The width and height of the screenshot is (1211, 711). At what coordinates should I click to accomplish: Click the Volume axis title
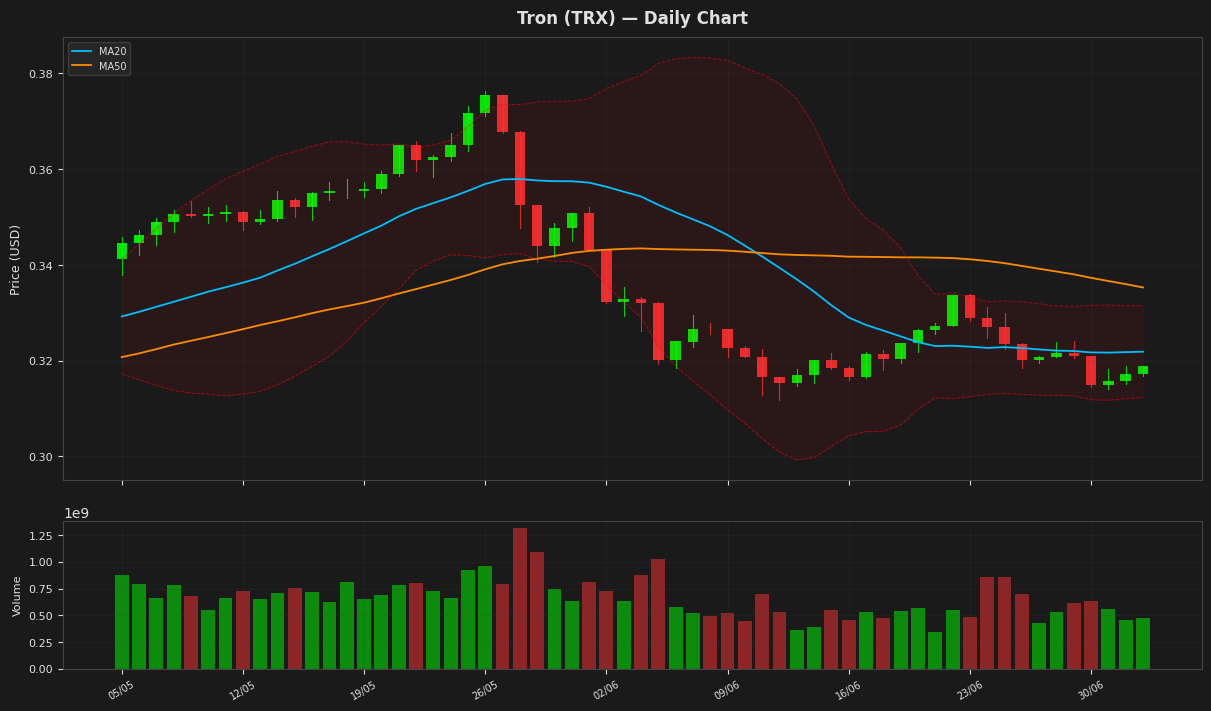17,596
